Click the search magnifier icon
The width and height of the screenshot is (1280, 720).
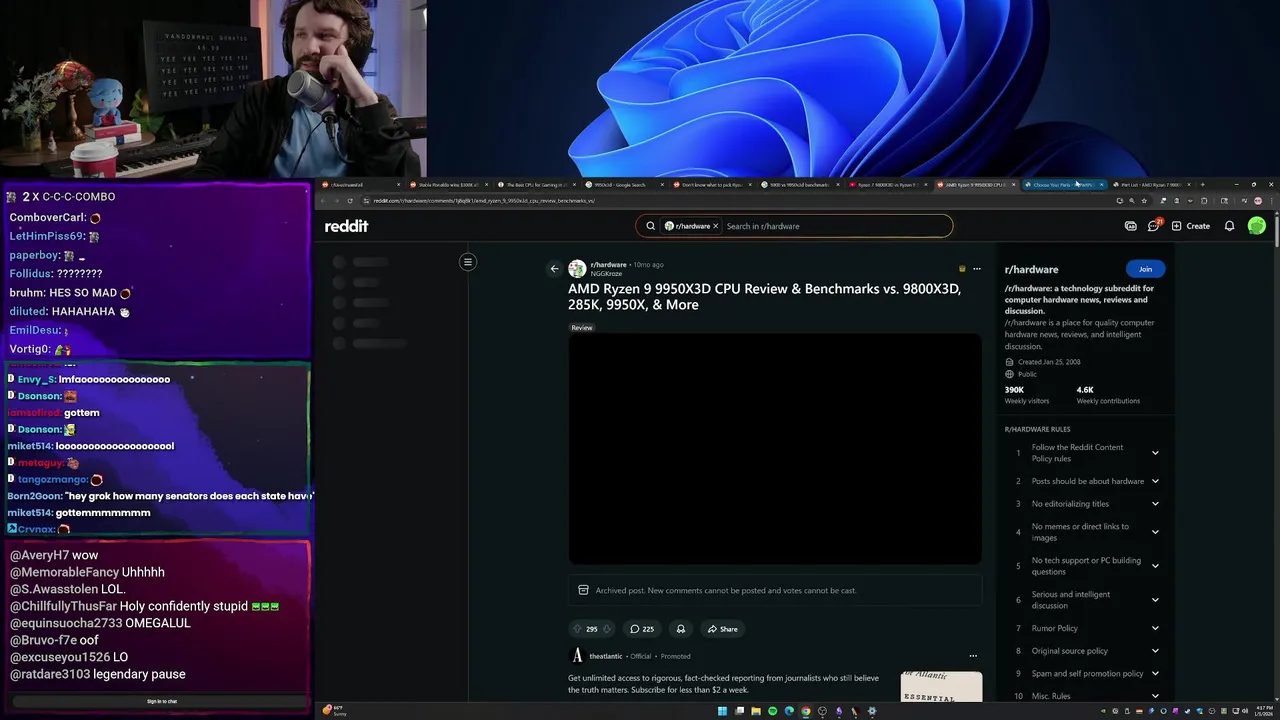(x=650, y=226)
